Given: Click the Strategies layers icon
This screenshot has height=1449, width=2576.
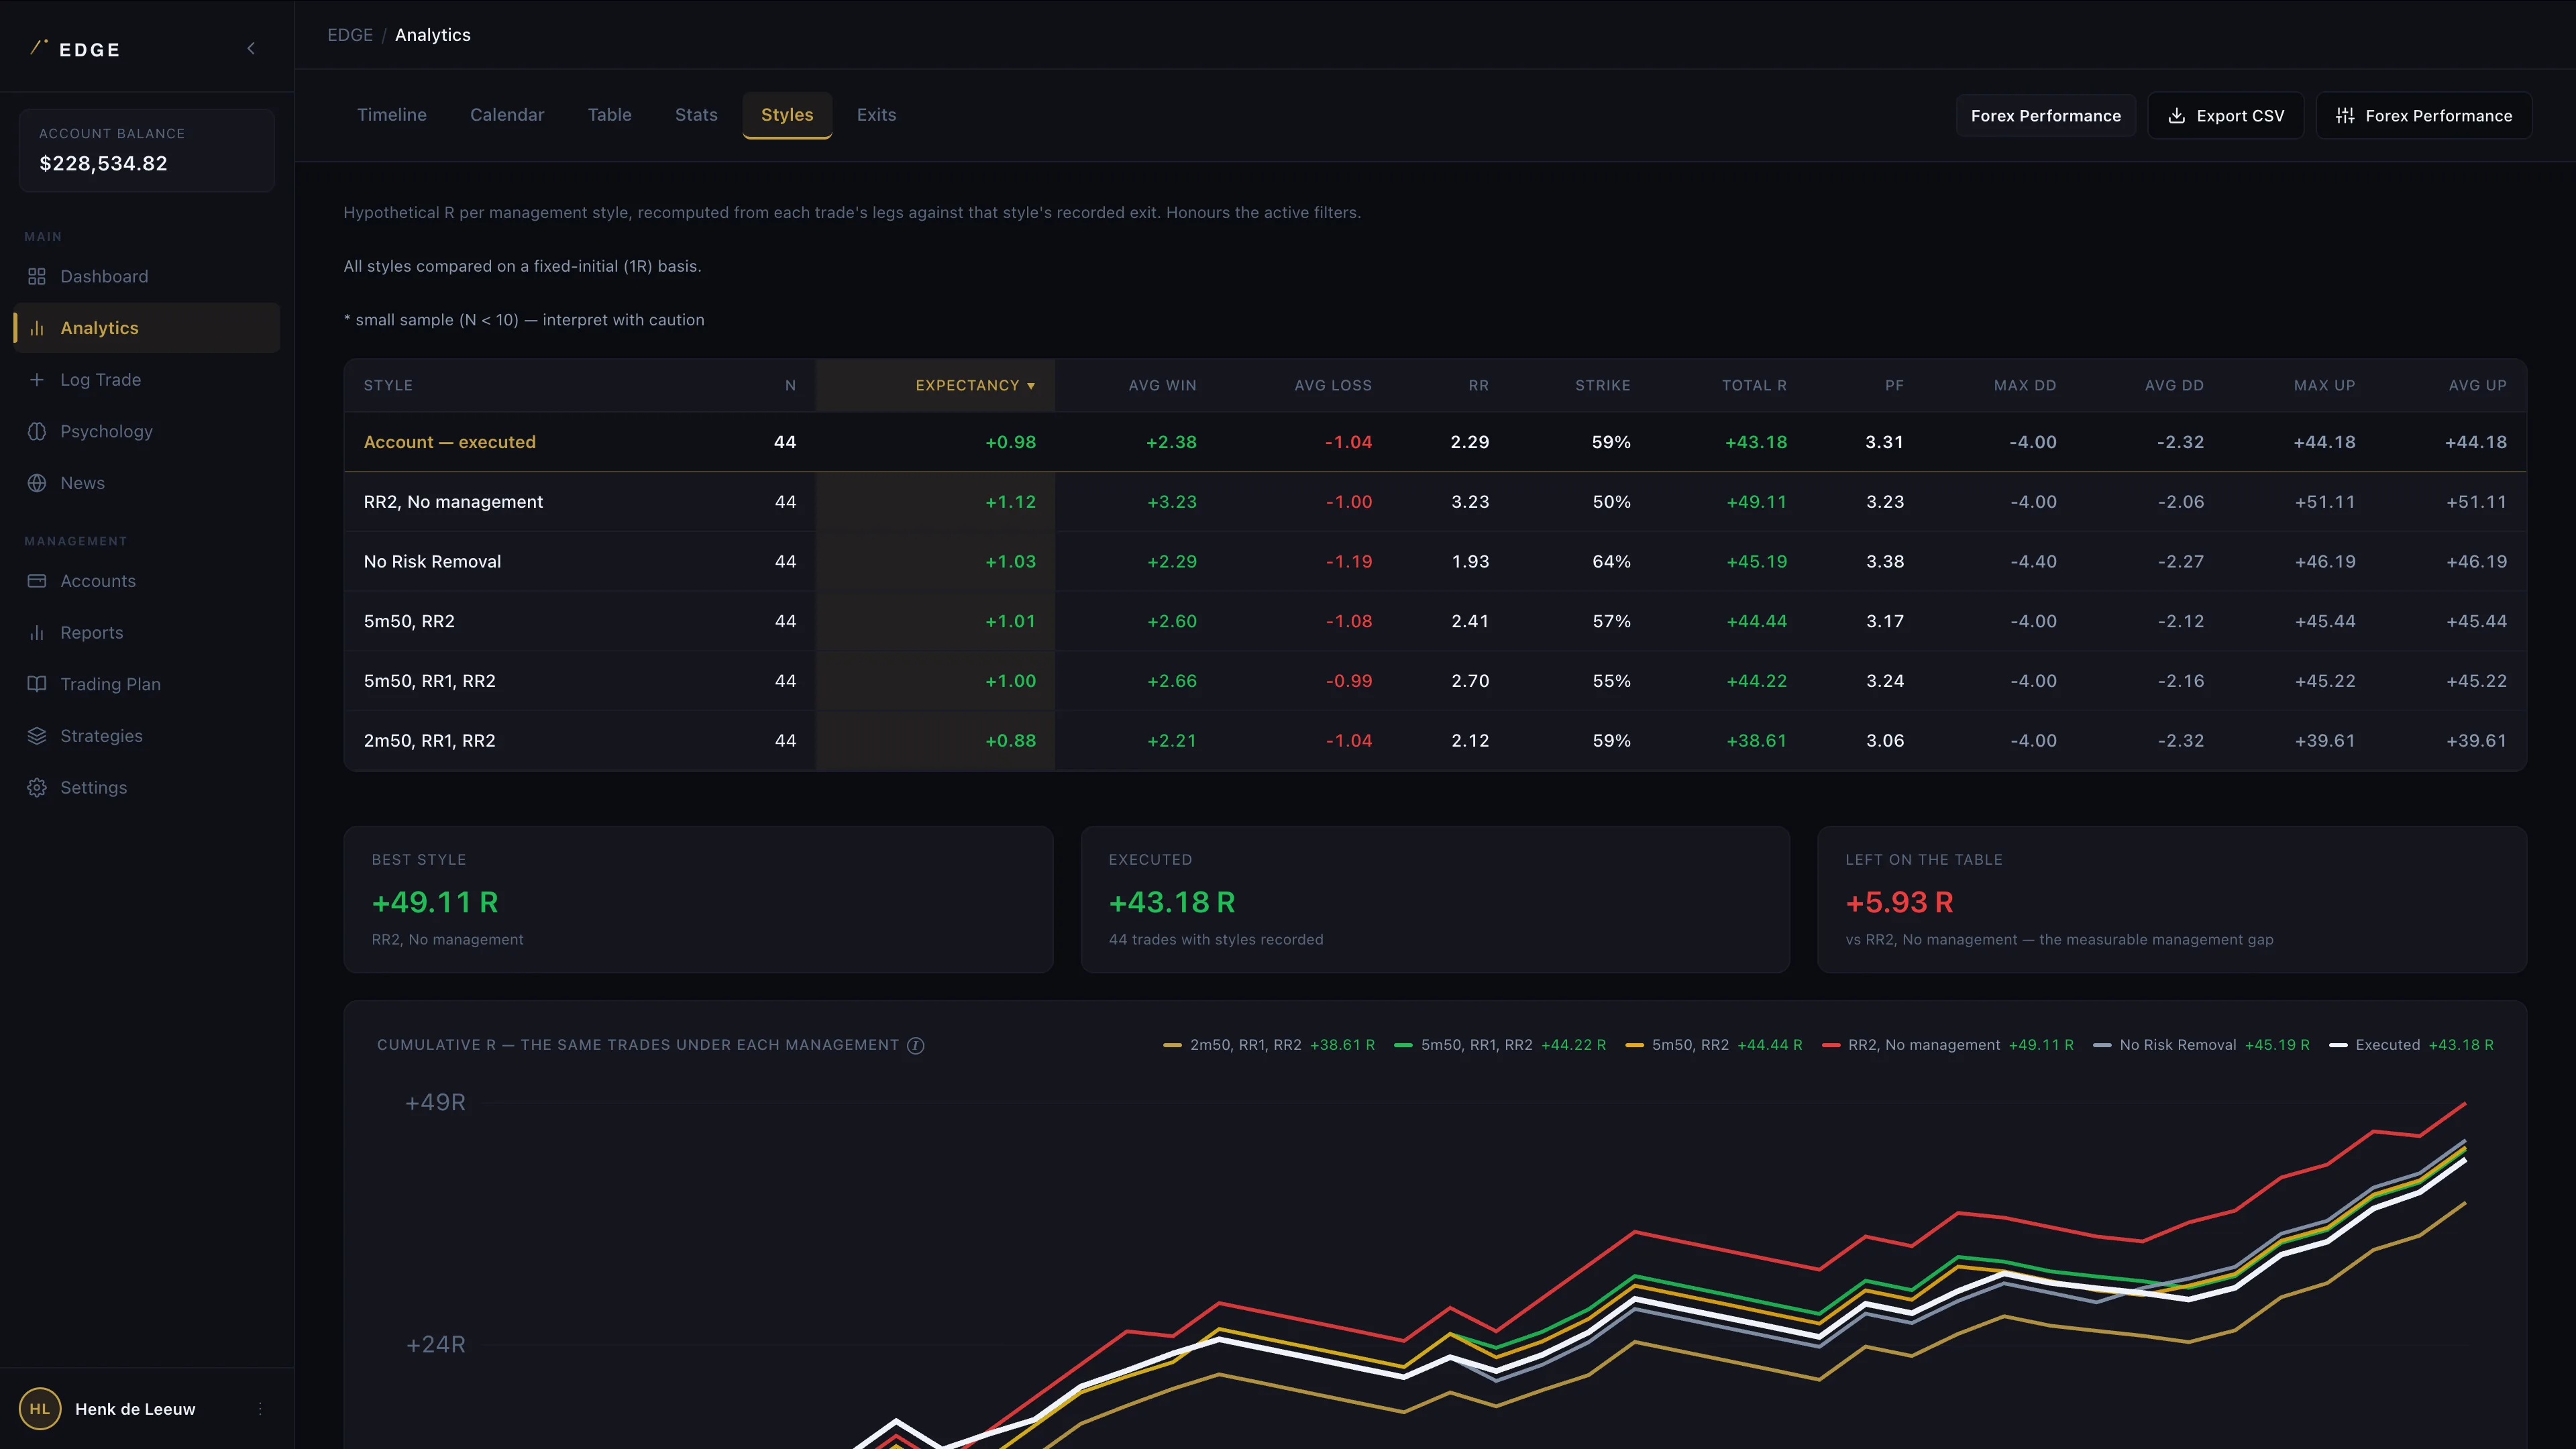Looking at the screenshot, I should 37,736.
